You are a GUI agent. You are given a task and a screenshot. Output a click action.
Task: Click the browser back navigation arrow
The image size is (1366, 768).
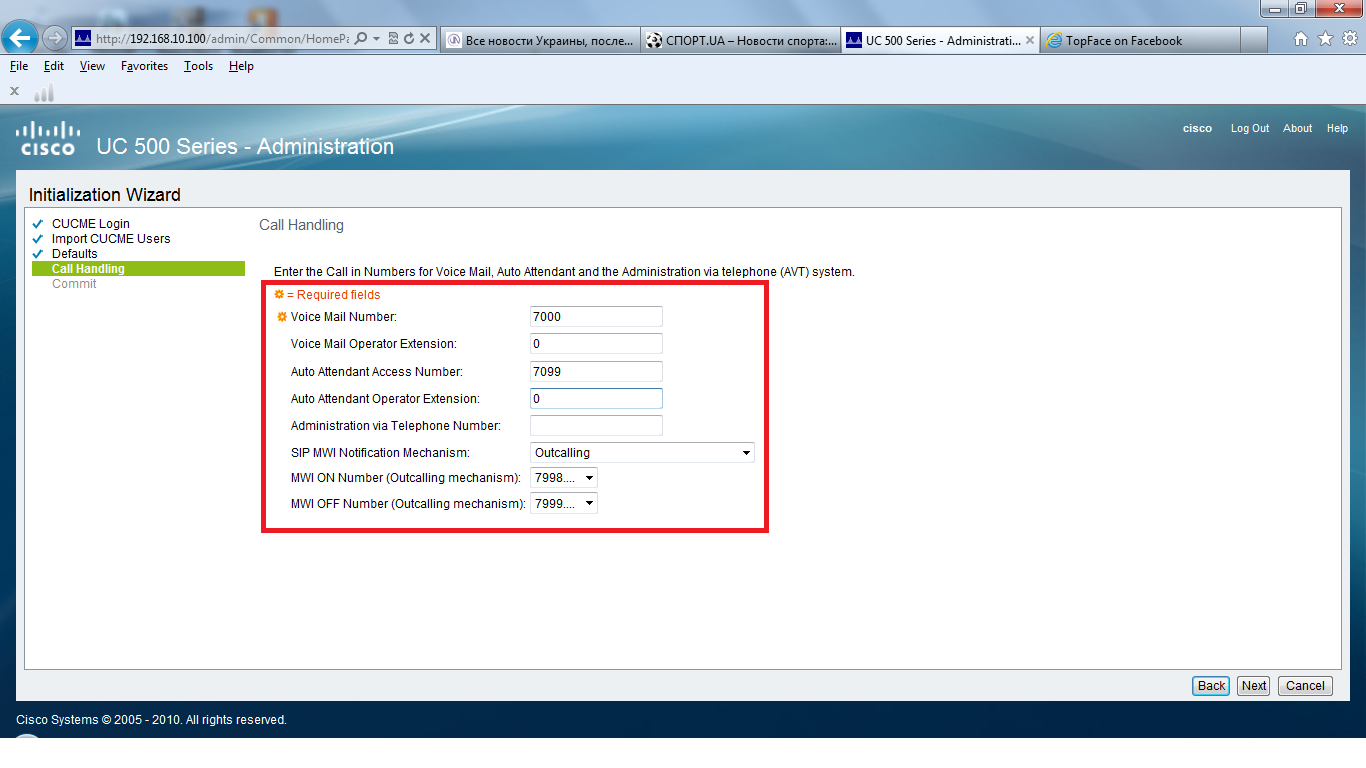tap(20, 38)
